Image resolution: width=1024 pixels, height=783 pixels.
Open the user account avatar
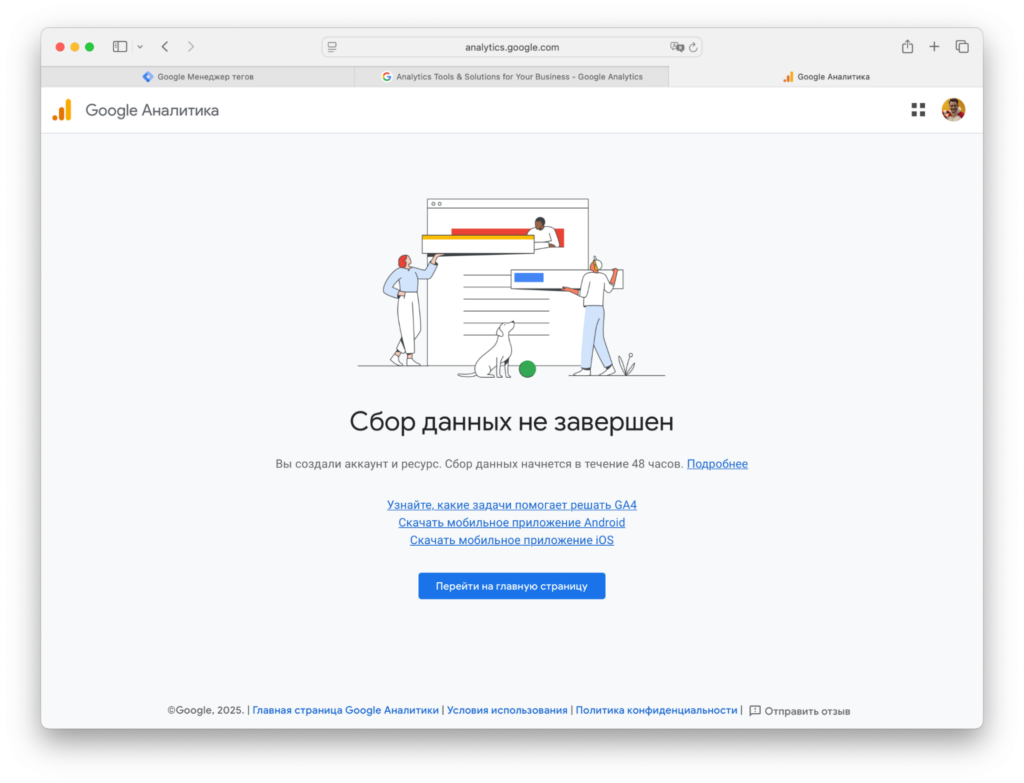pyautogui.click(x=953, y=110)
